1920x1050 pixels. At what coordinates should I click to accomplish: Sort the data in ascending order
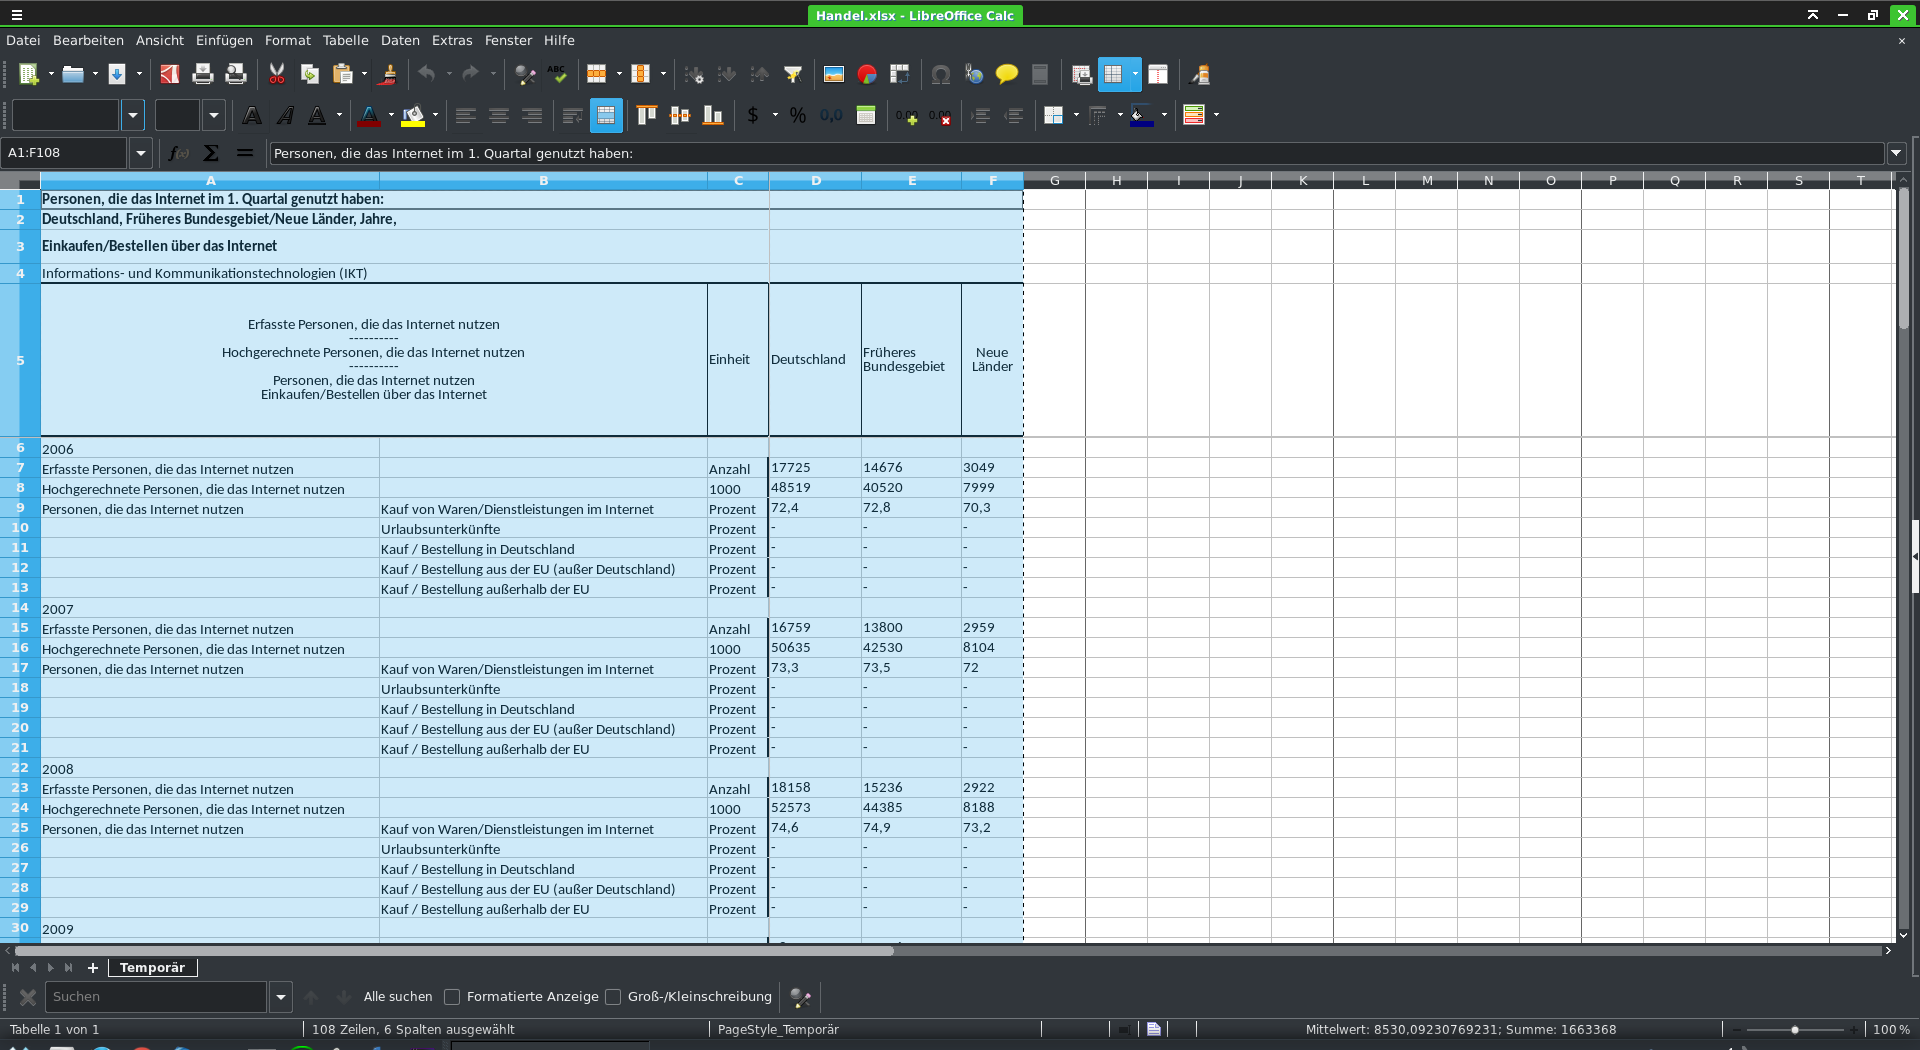[x=727, y=74]
